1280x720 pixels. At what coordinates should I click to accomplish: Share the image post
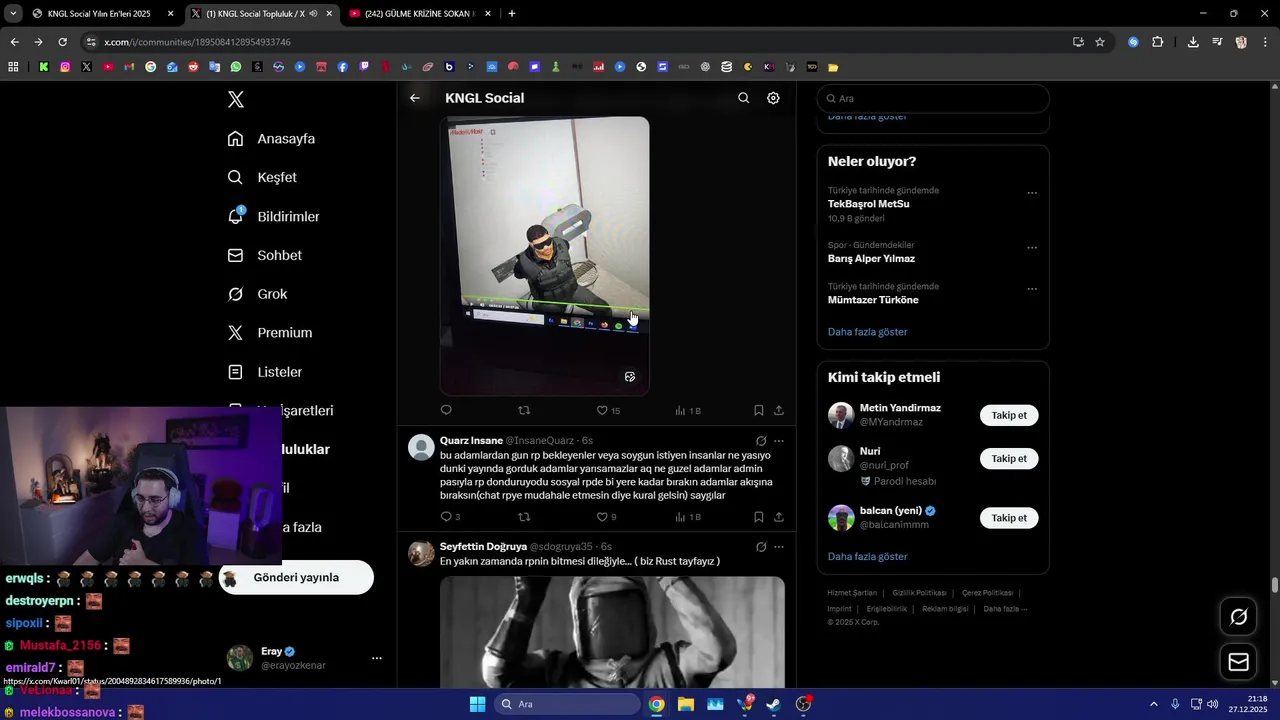[779, 410]
